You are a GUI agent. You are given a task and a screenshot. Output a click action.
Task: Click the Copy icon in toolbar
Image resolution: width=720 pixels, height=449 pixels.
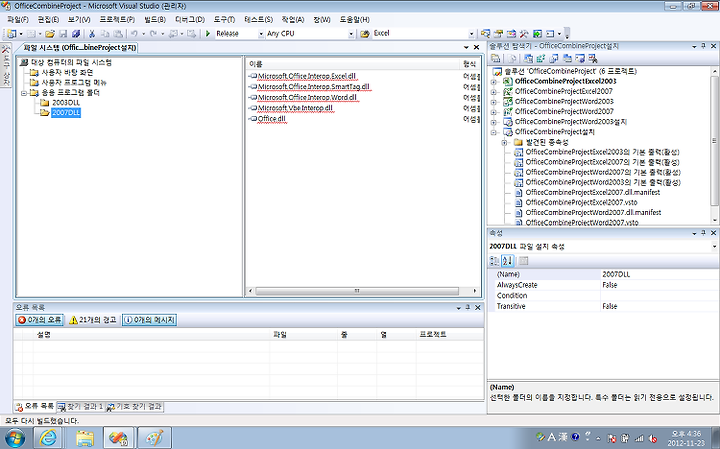[105, 34]
